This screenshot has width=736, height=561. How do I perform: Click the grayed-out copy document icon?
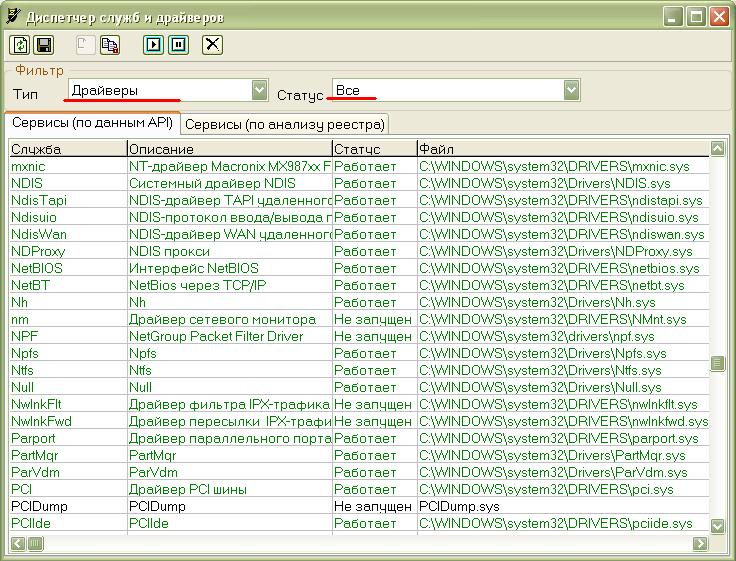click(x=85, y=45)
